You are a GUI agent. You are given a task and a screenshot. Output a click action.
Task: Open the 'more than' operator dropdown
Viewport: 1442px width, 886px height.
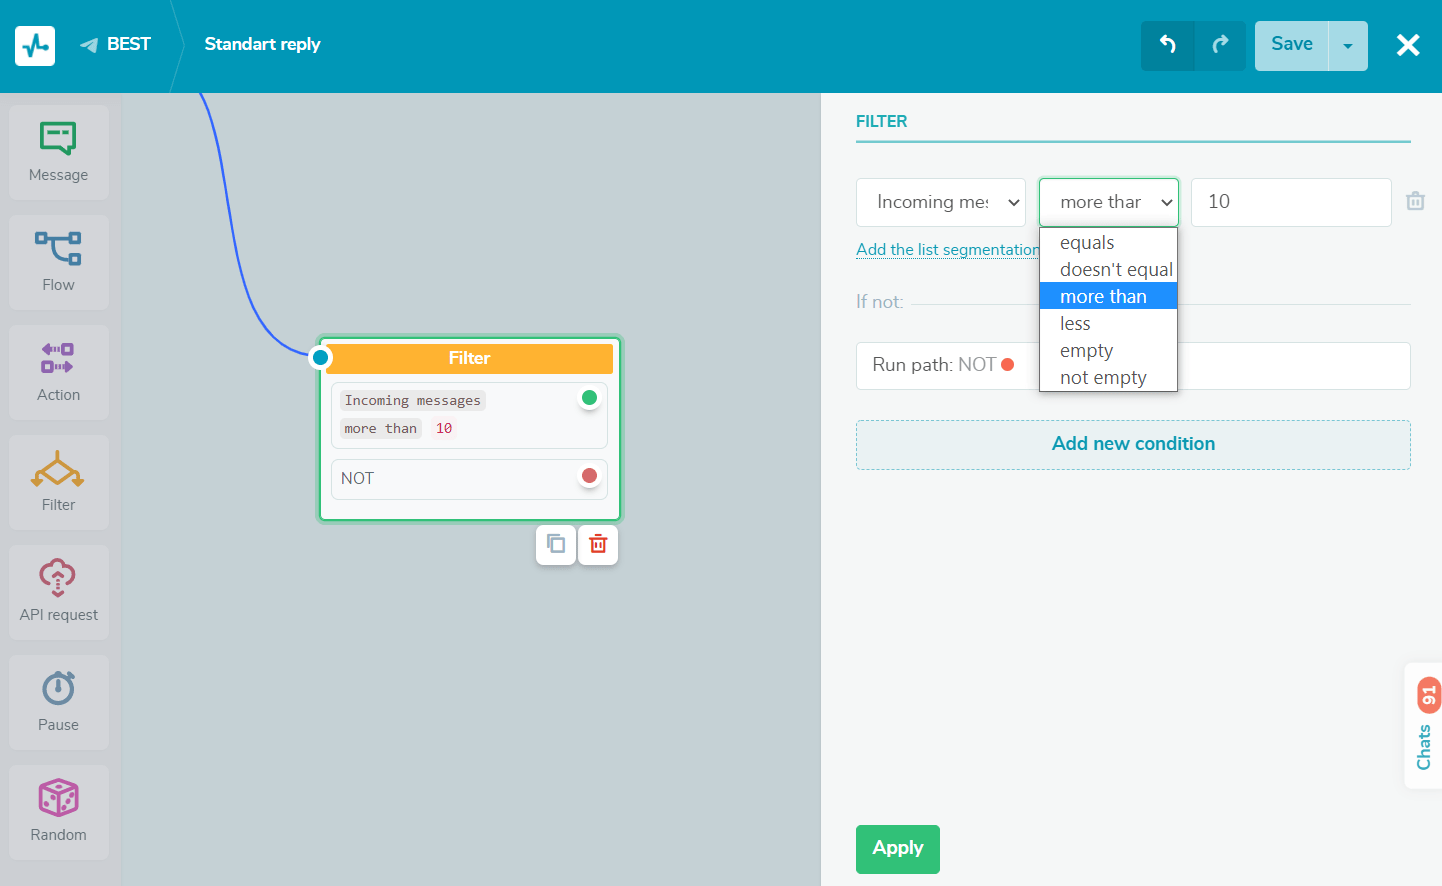click(1109, 202)
